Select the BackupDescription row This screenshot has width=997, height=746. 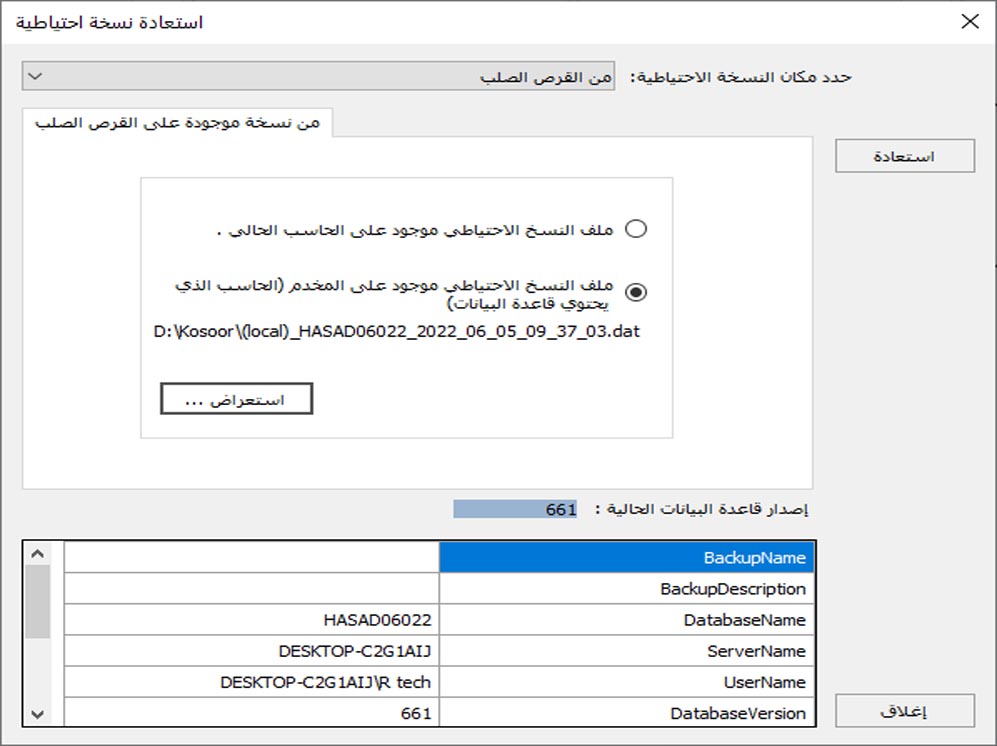point(439,589)
